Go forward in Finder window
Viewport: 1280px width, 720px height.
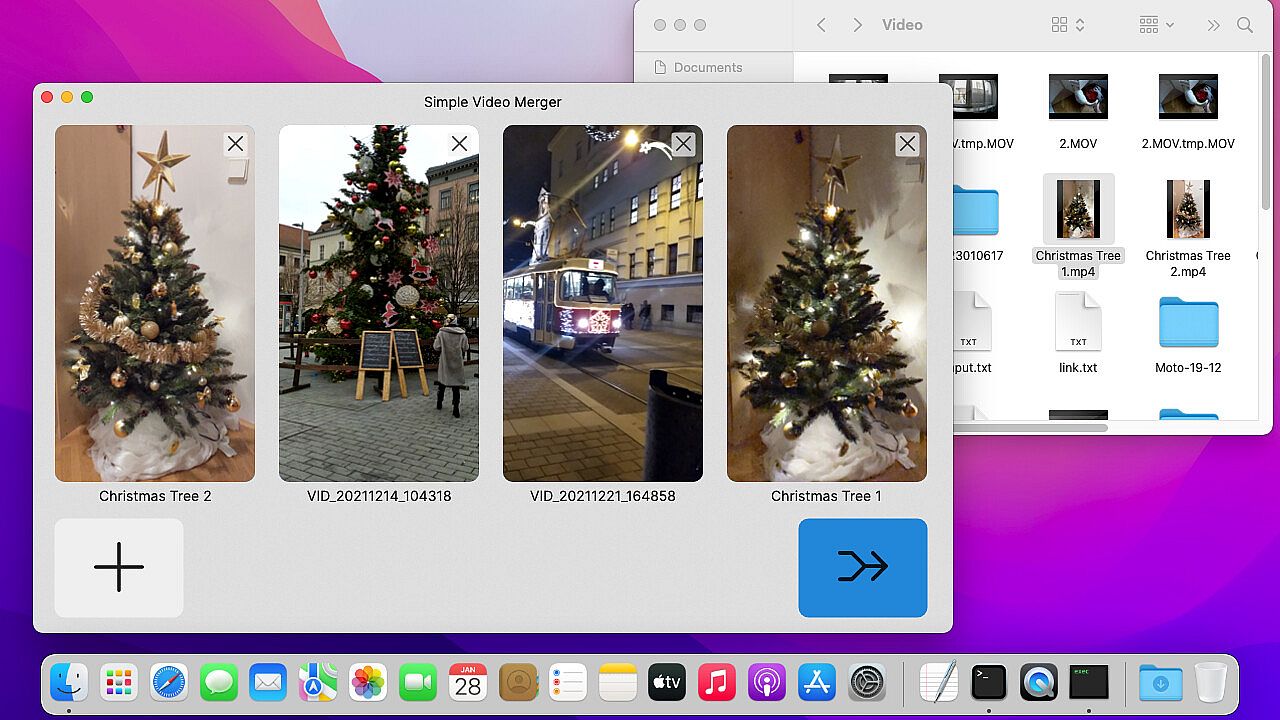pos(857,25)
